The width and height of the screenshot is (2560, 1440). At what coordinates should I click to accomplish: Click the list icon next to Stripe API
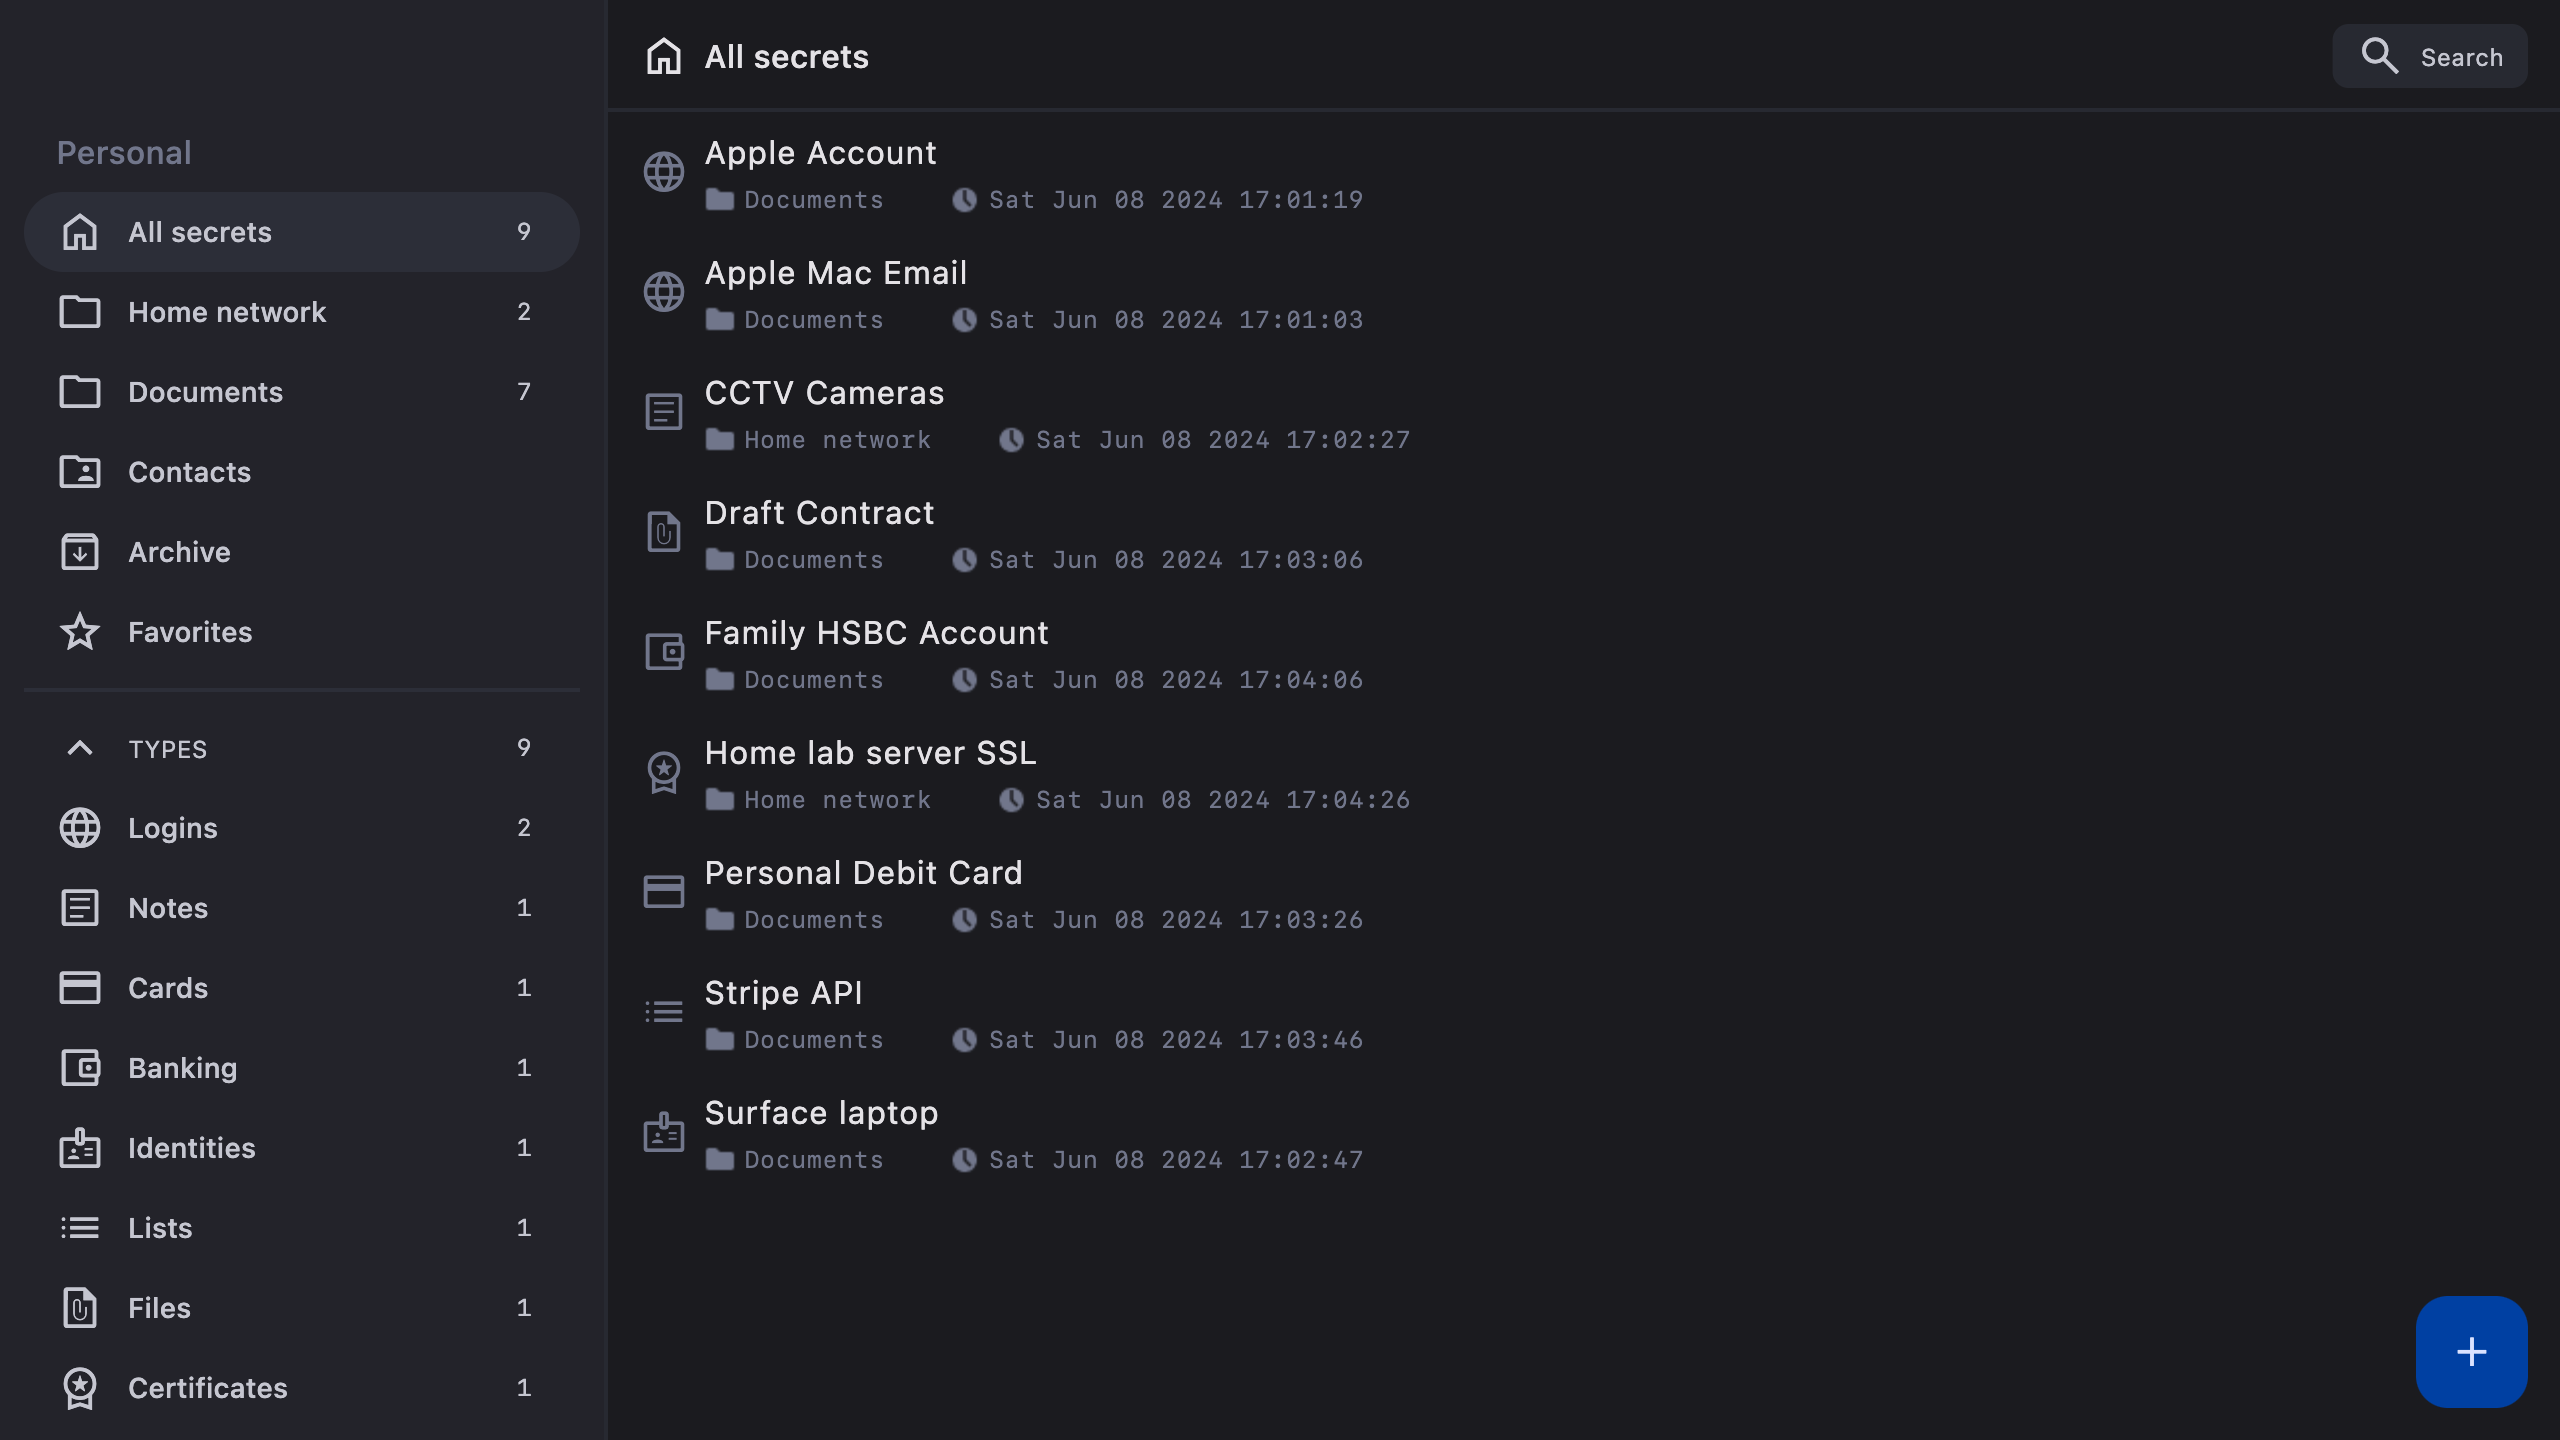pos(664,1012)
